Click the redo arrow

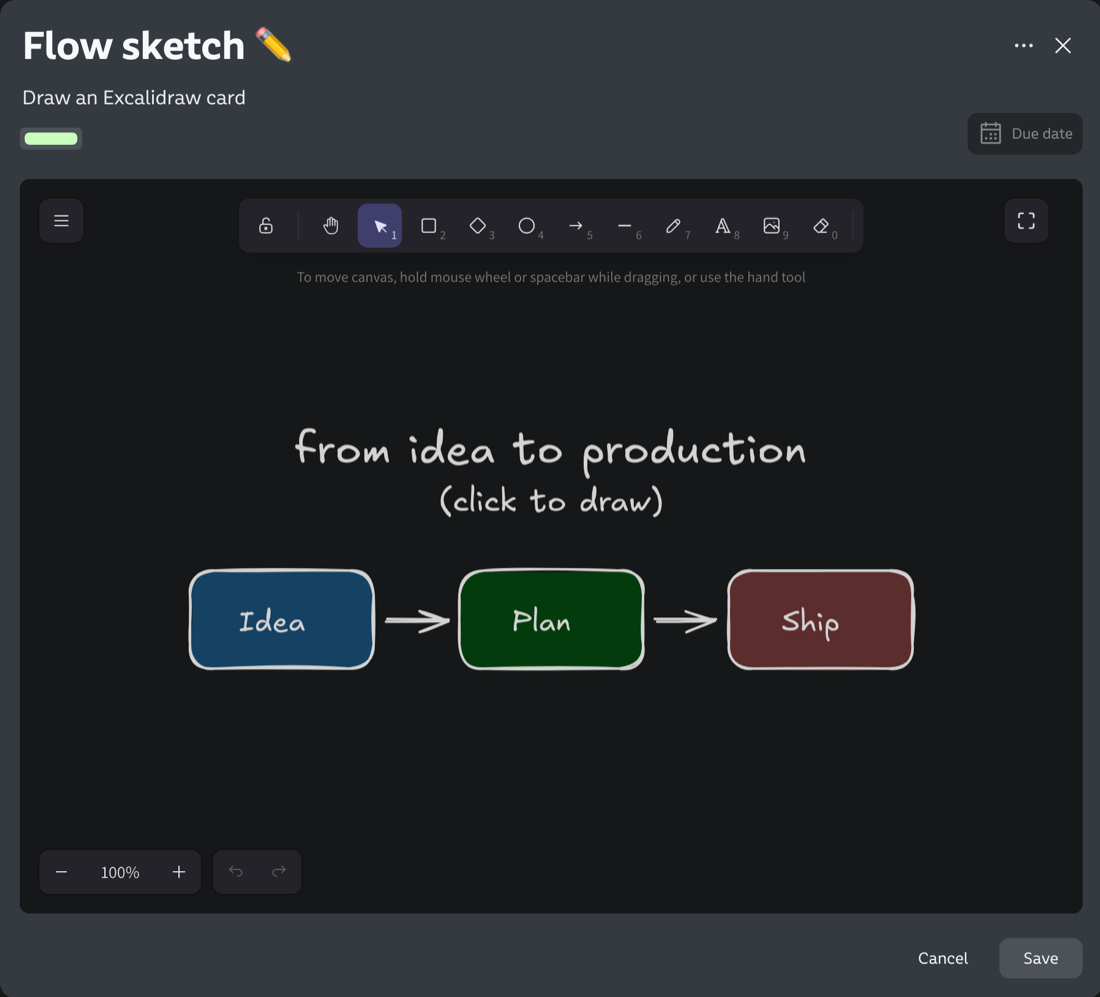click(279, 872)
